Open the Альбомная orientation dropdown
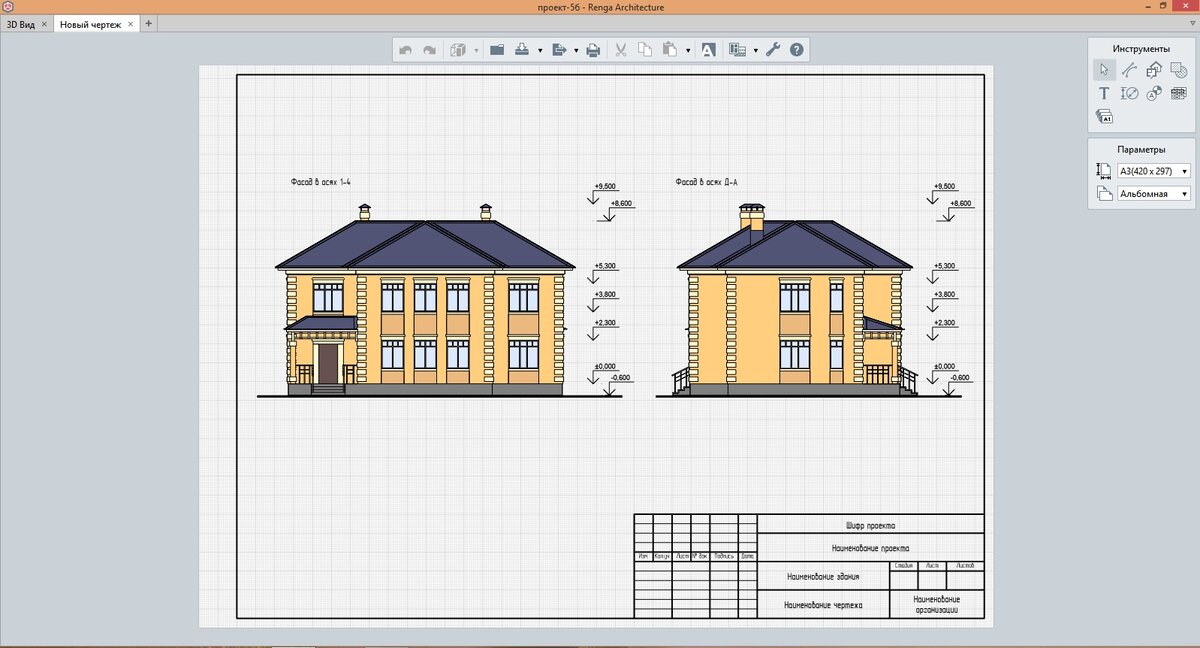Image resolution: width=1200 pixels, height=648 pixels. (x=1153, y=194)
